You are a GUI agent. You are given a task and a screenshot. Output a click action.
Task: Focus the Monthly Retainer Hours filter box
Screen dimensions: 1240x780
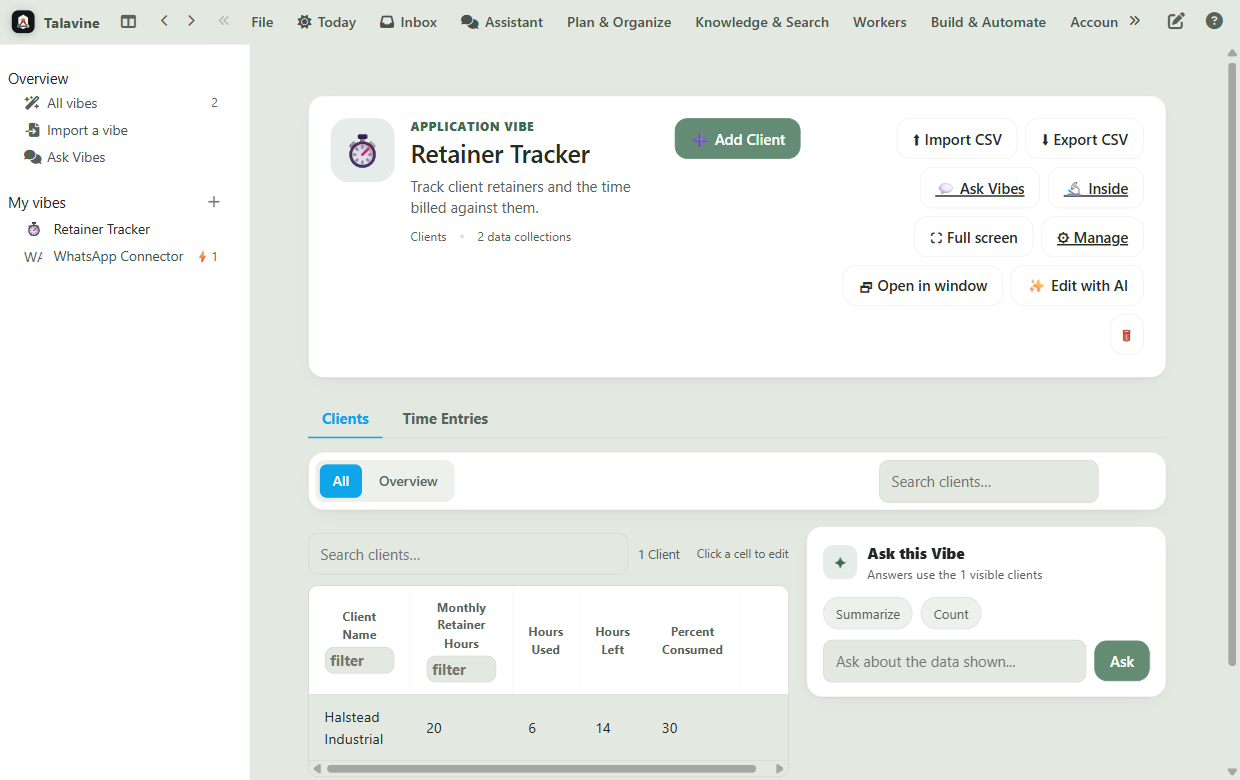coord(461,669)
